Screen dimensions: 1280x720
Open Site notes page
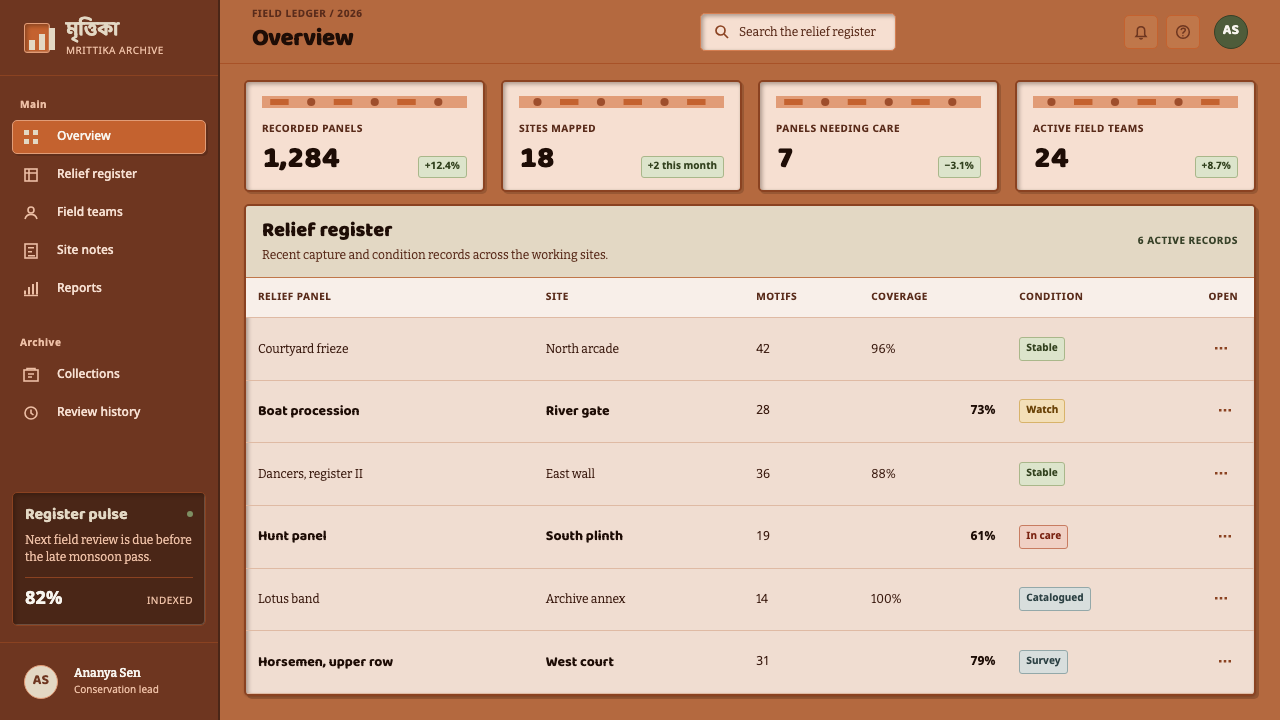(109, 251)
